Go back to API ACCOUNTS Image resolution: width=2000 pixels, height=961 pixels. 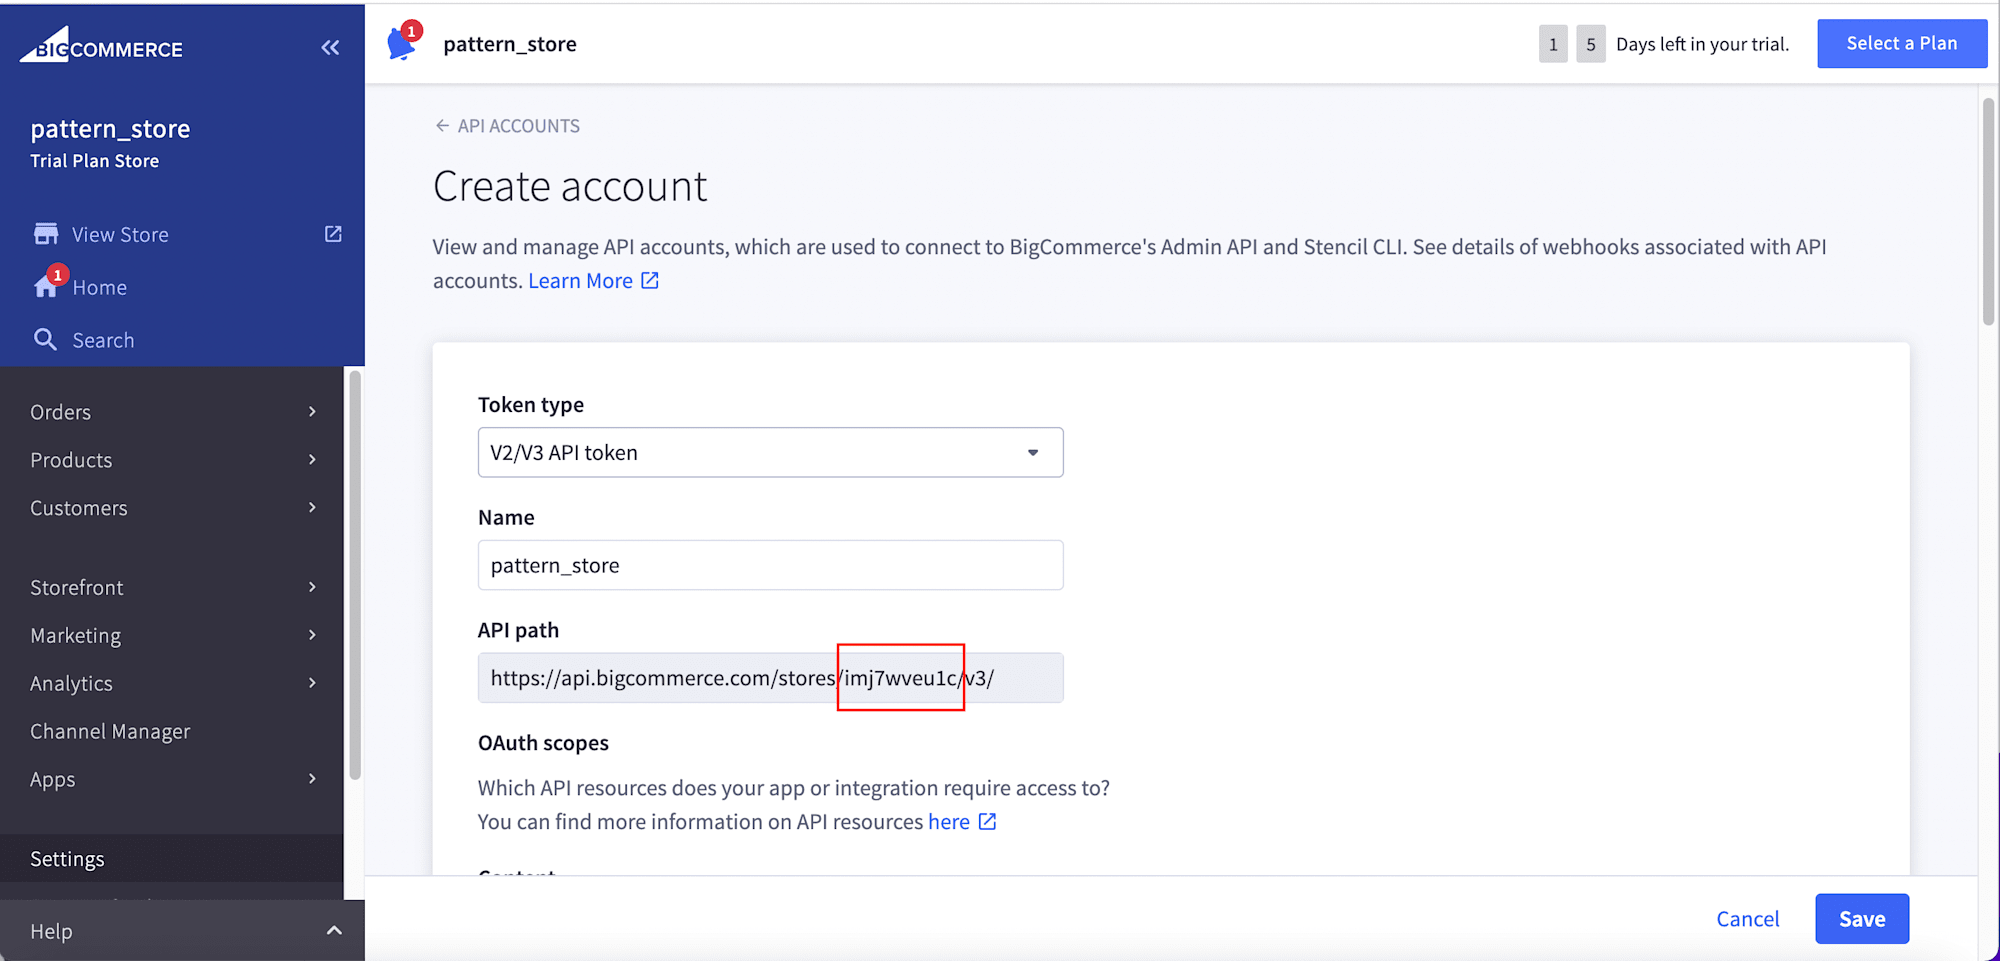pyautogui.click(x=518, y=126)
